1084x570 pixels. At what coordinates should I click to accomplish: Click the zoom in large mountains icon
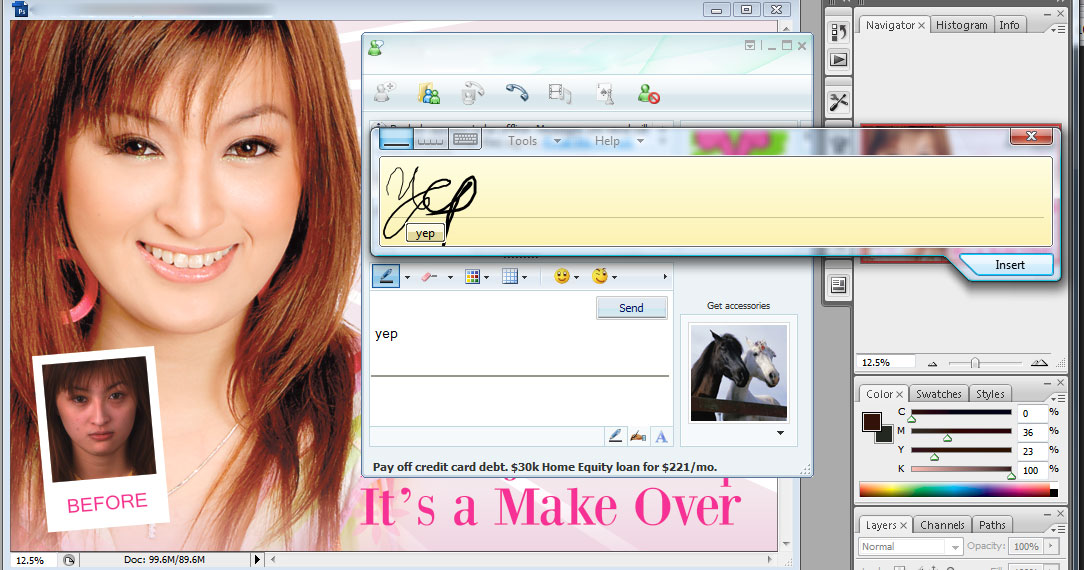(1038, 362)
